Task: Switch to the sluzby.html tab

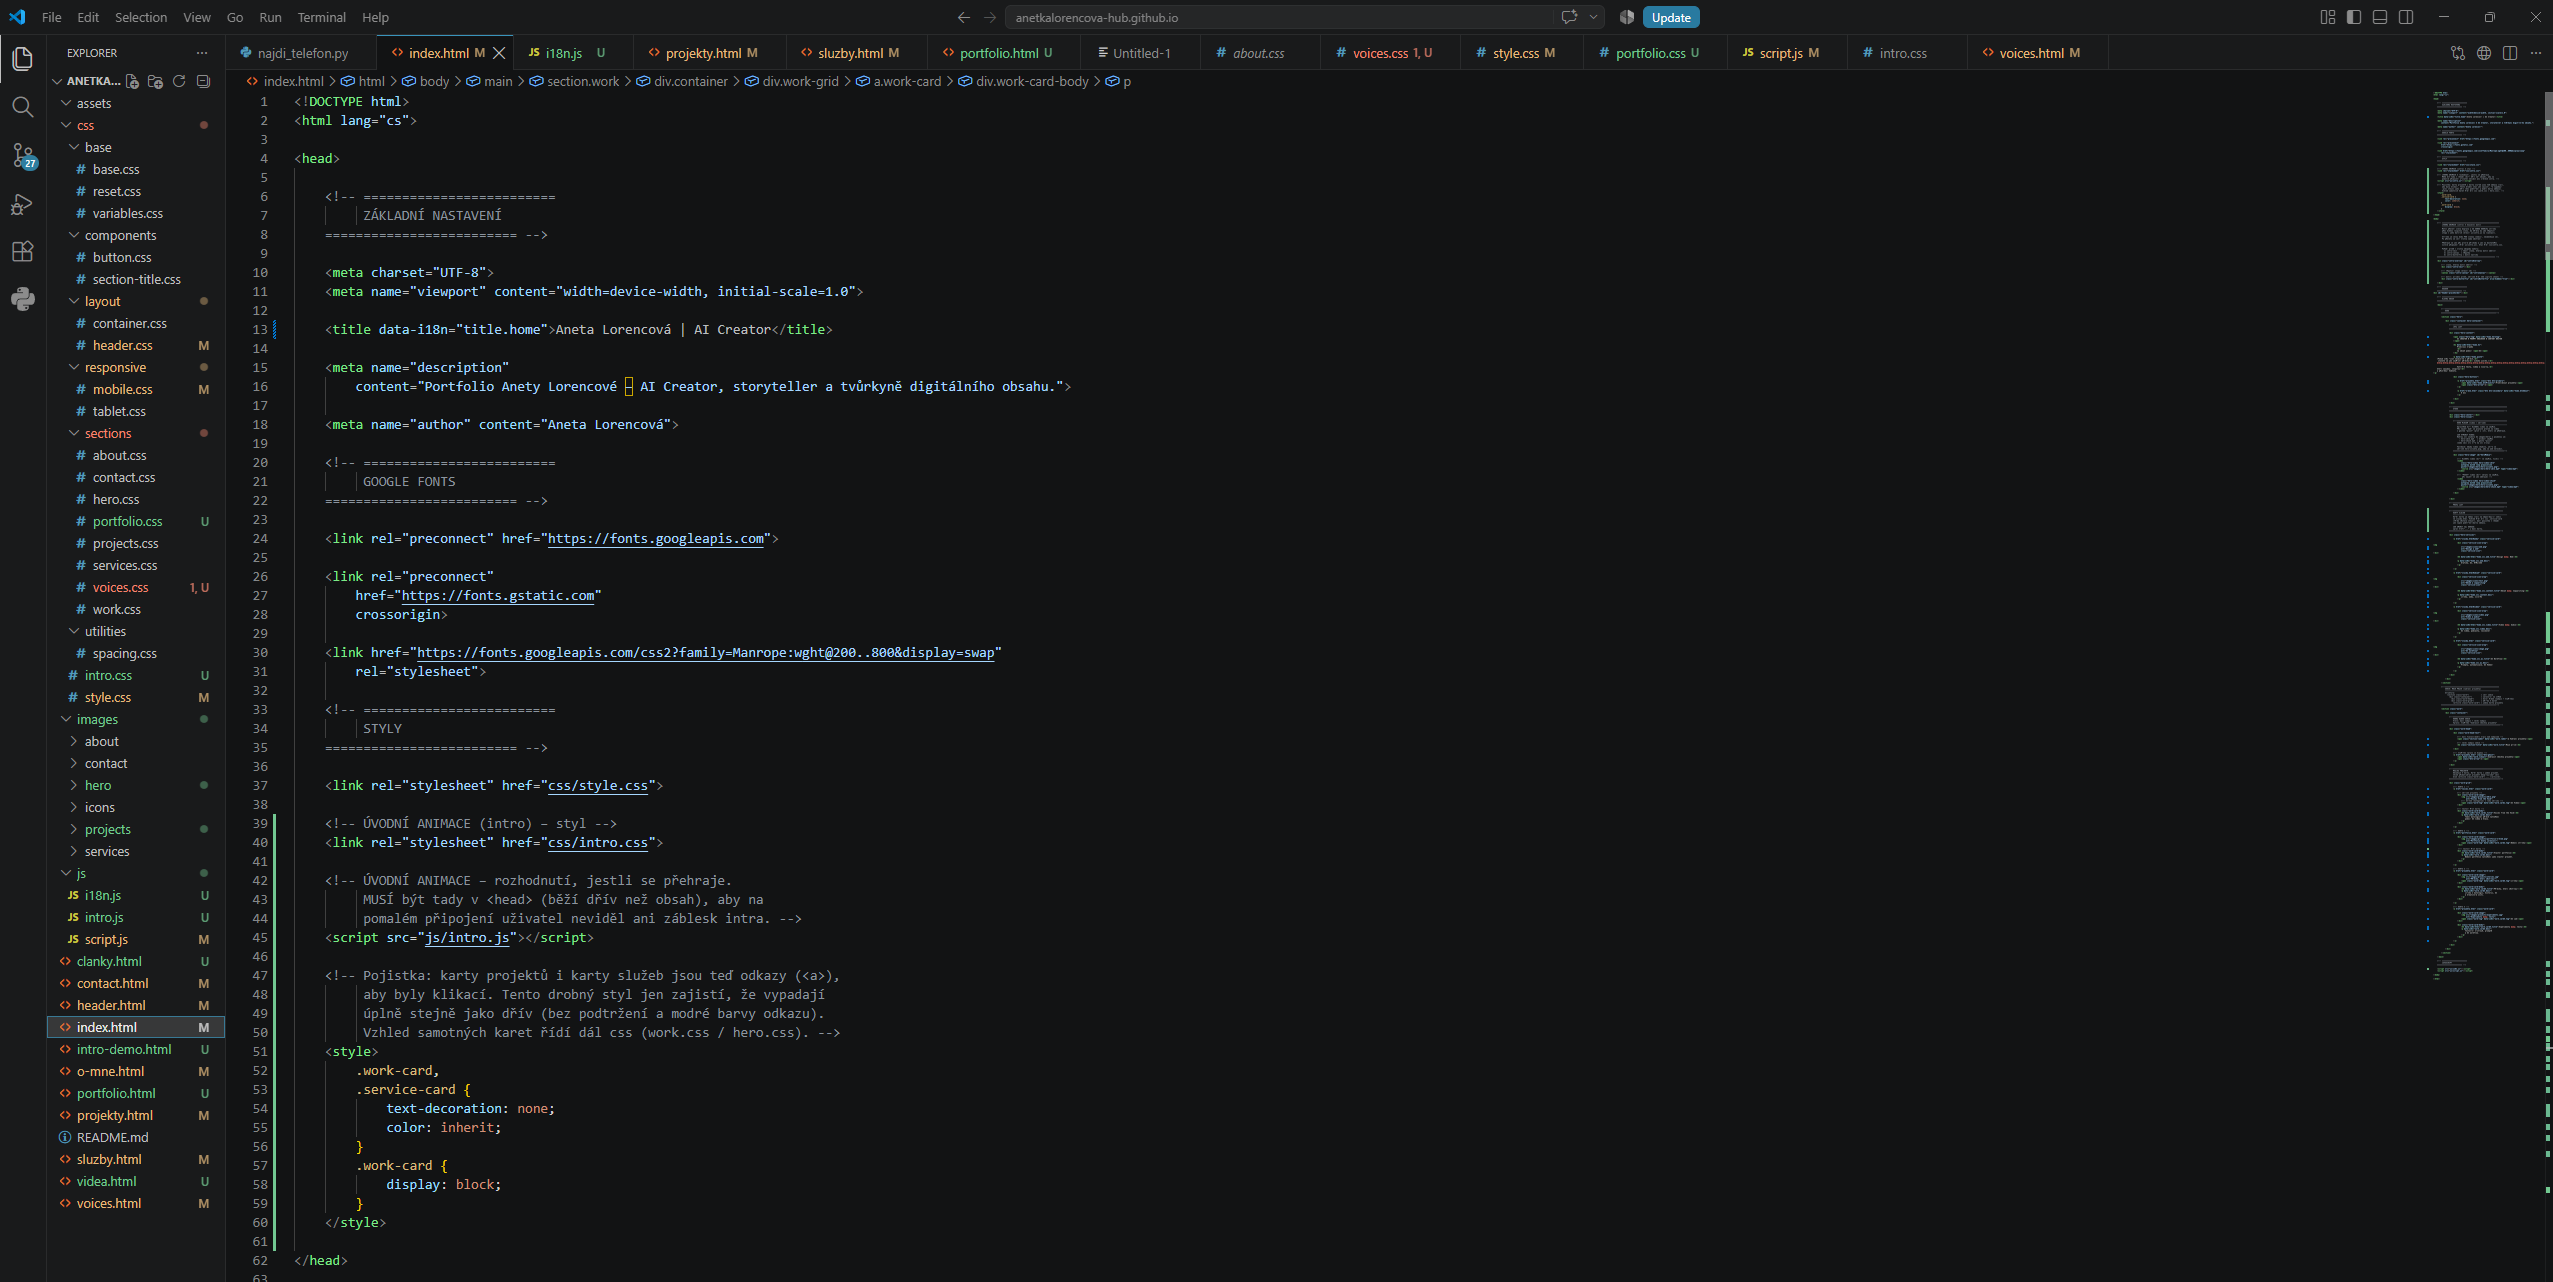Action: point(856,53)
